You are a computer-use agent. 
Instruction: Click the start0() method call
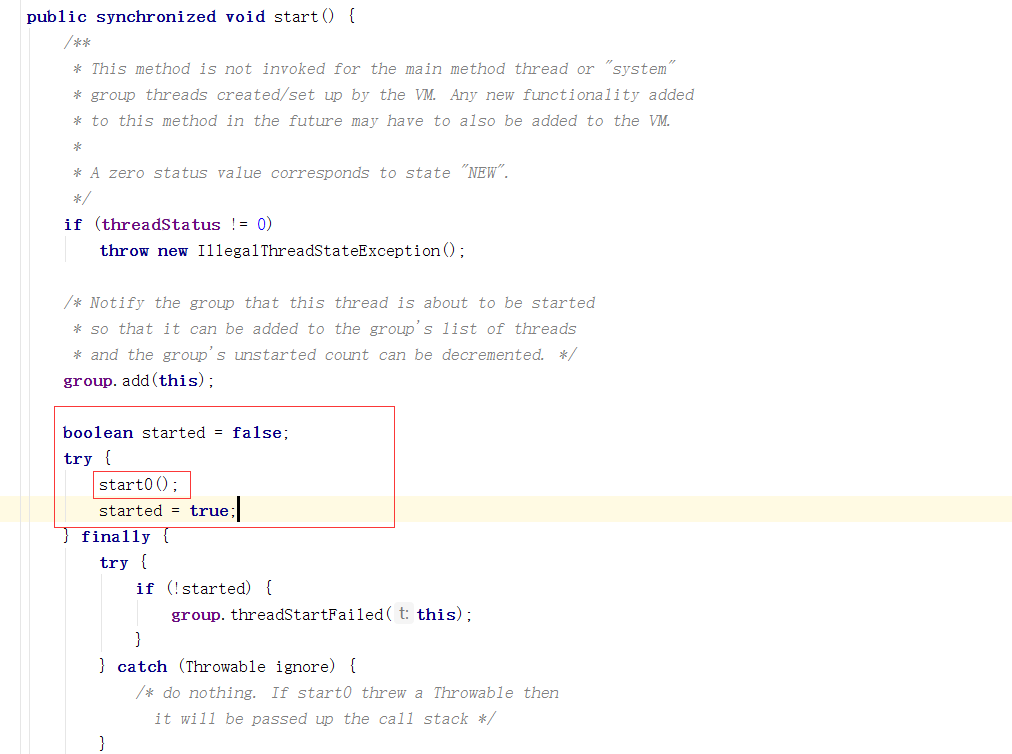pyautogui.click(x=138, y=485)
